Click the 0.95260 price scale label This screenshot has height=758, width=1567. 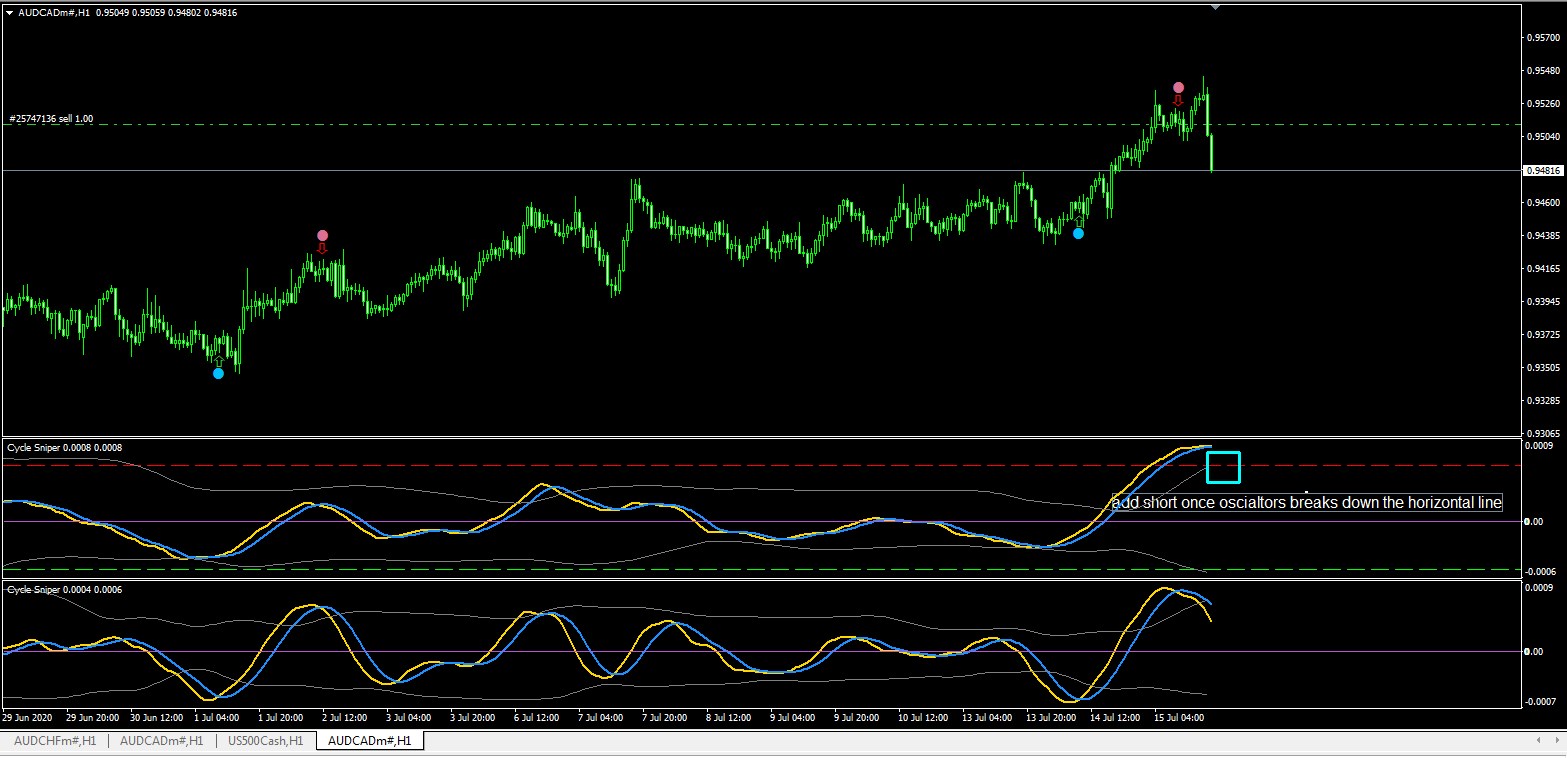point(1542,104)
